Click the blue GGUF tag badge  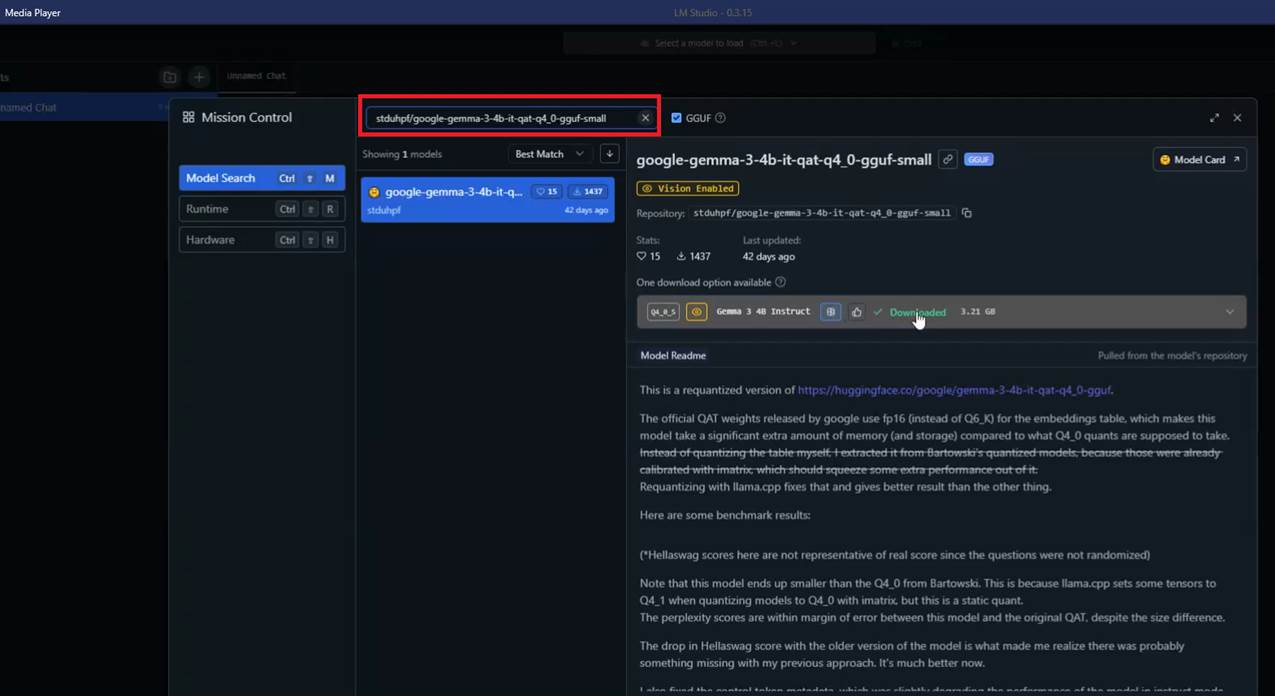point(978,159)
